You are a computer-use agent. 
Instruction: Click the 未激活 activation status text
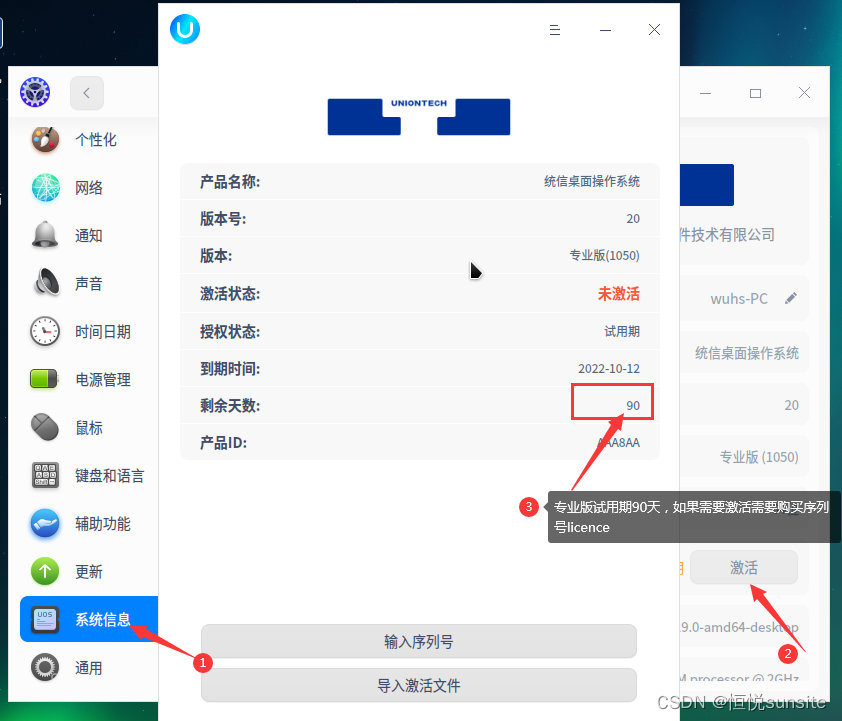coord(619,294)
